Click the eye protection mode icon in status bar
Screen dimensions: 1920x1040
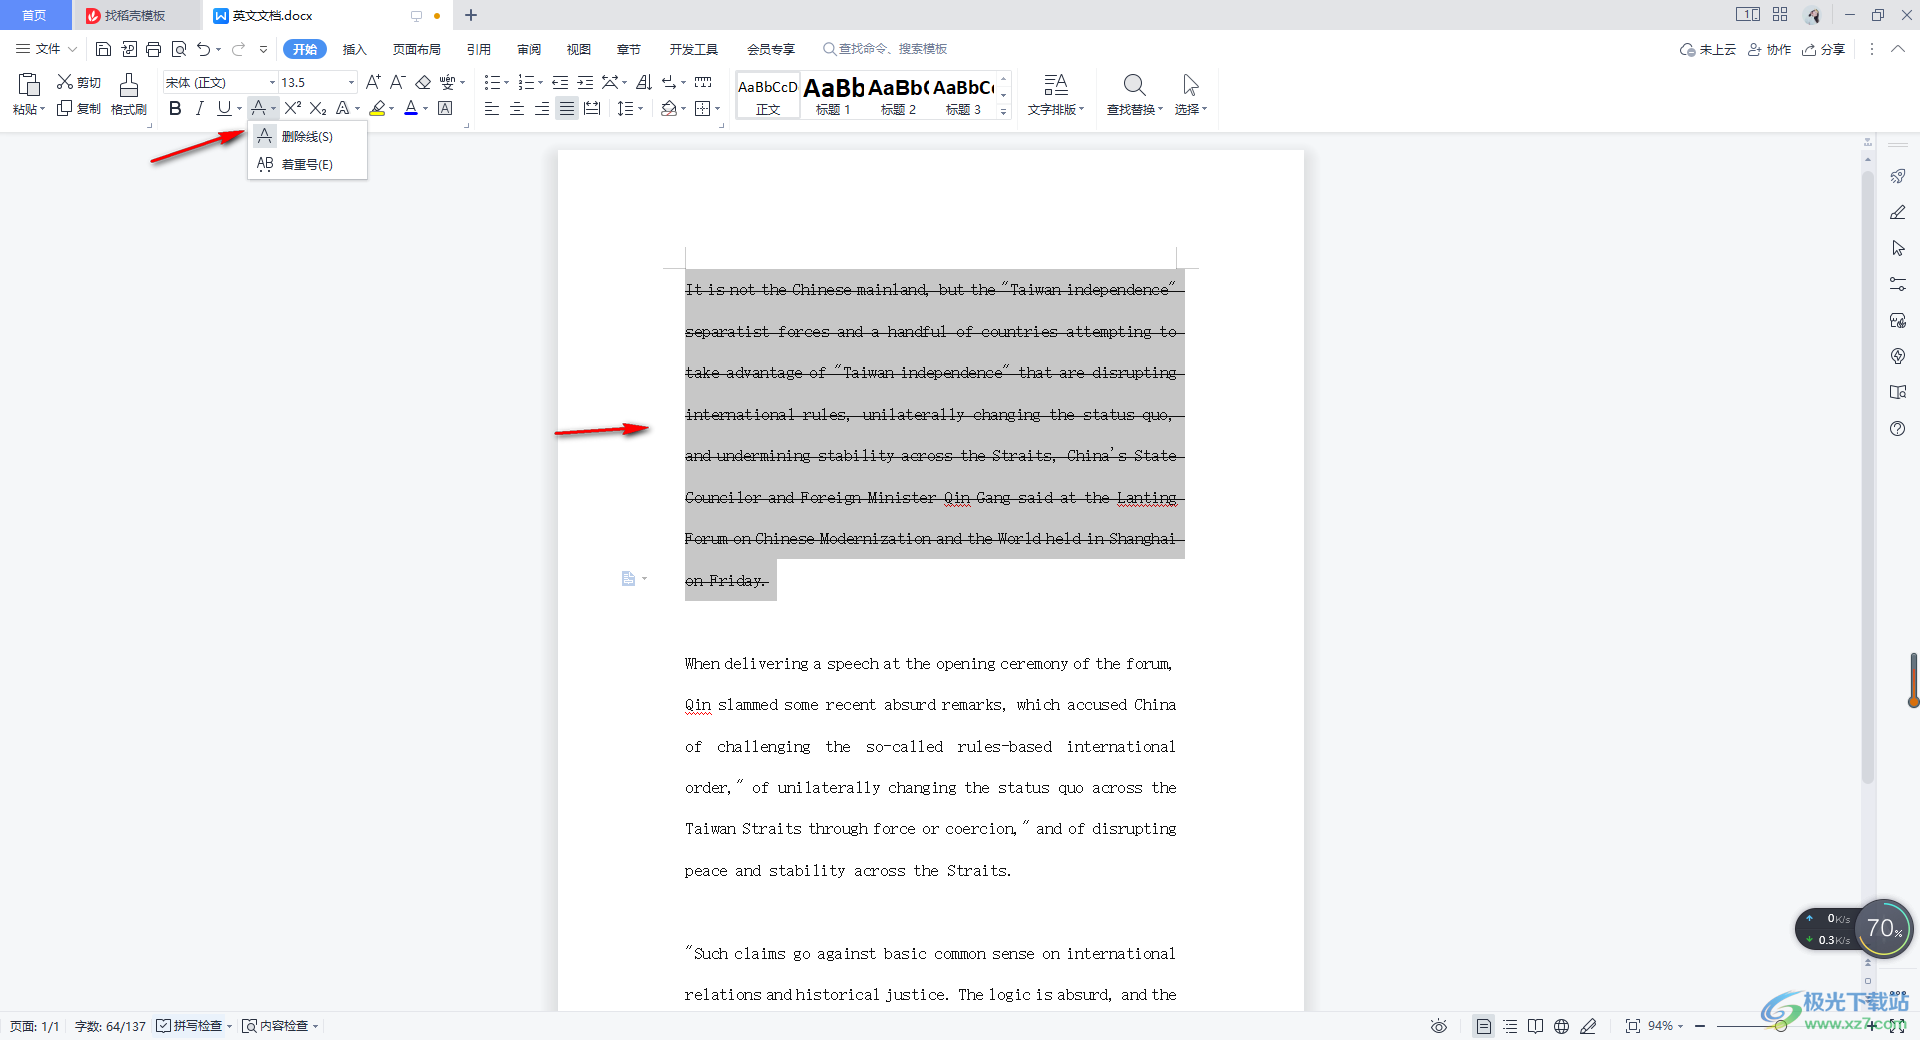[x=1438, y=1026]
